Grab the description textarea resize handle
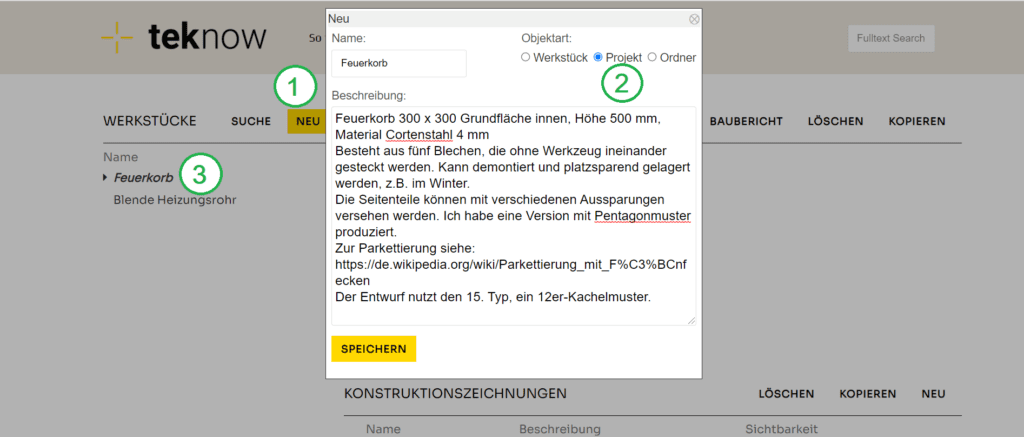The image size is (1024, 437). pos(691,320)
